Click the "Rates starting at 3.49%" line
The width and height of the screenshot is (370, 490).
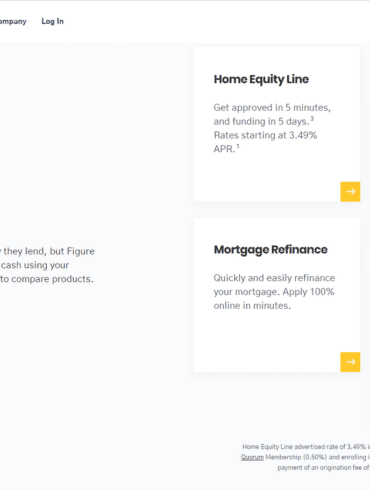point(265,135)
